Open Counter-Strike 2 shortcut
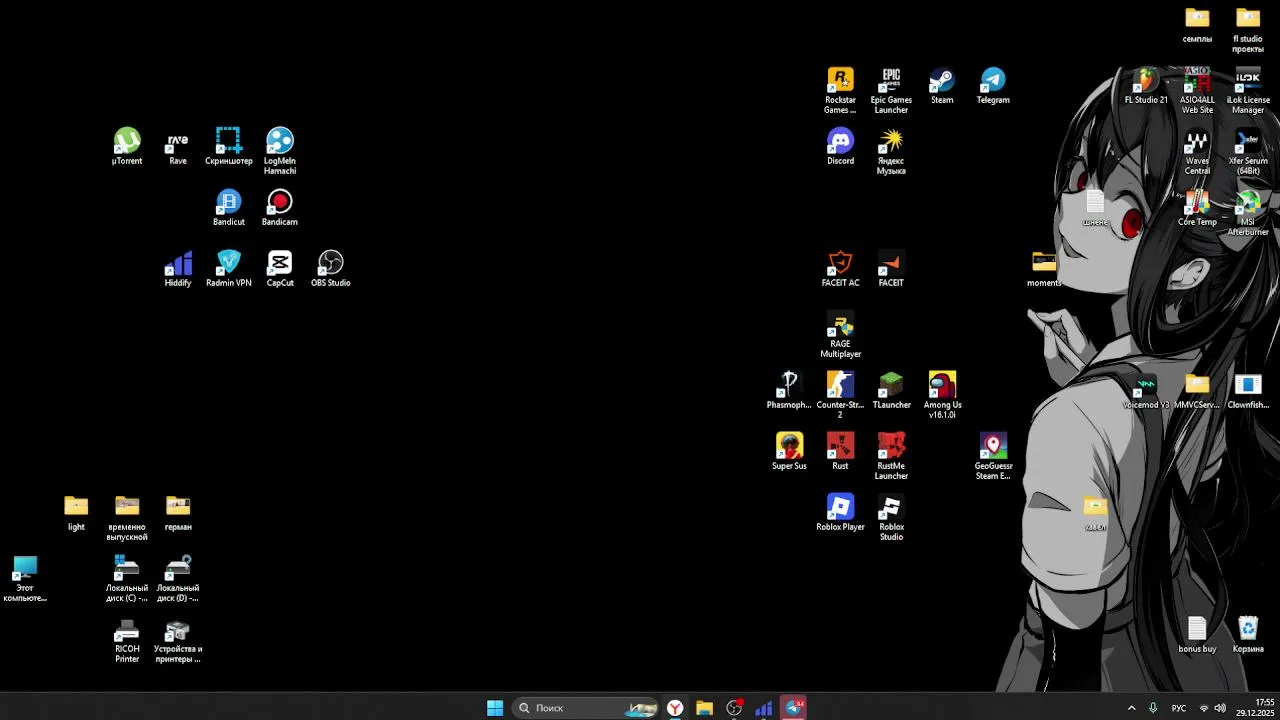This screenshot has height=720, width=1280. 840,395
